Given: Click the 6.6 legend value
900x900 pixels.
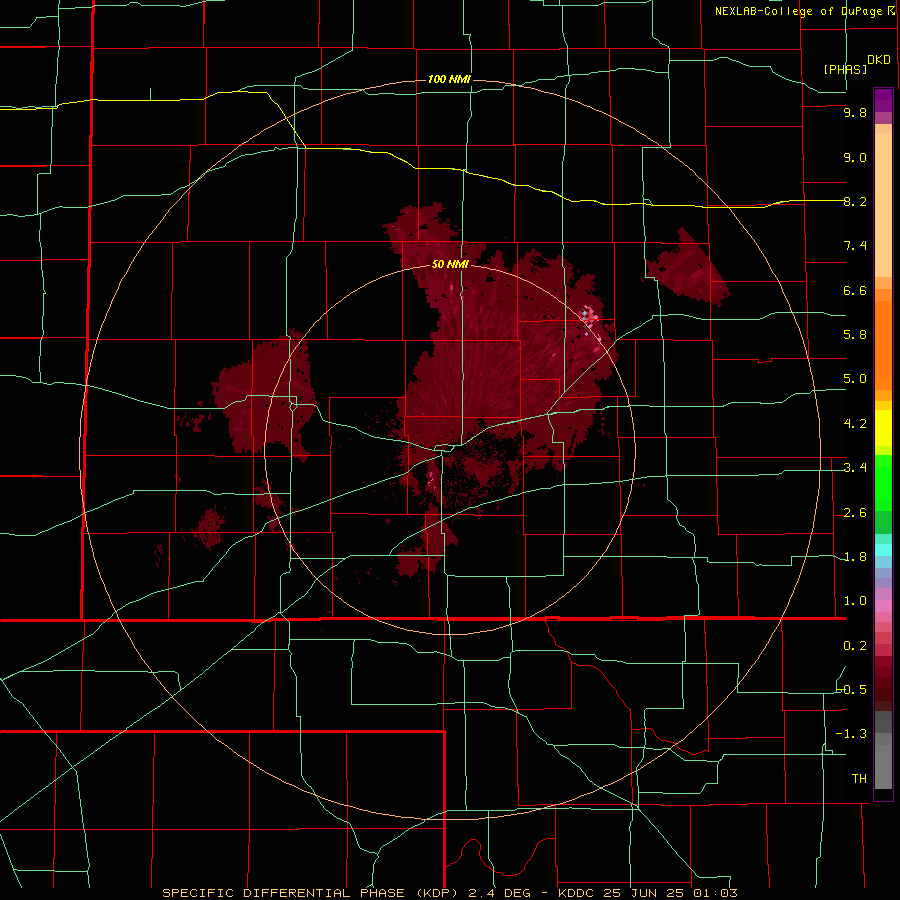Looking at the screenshot, I should click(x=855, y=290).
